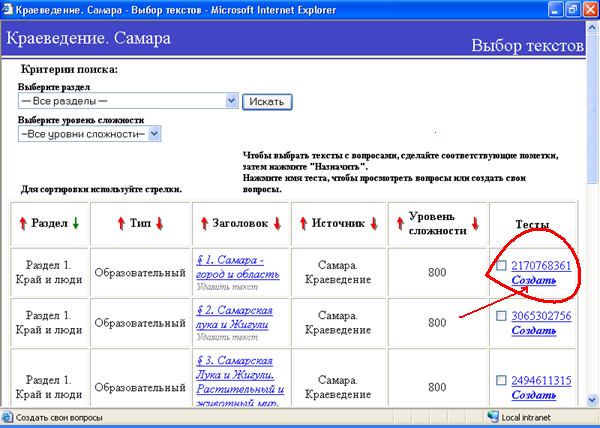Check the box next to test 2494611315
The width and height of the screenshot is (600, 428).
[501, 380]
